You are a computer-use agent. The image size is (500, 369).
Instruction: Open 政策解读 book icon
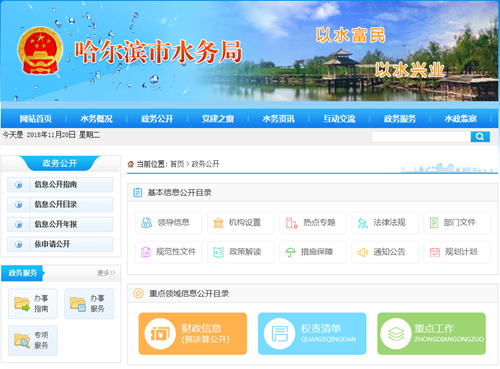[218, 252]
